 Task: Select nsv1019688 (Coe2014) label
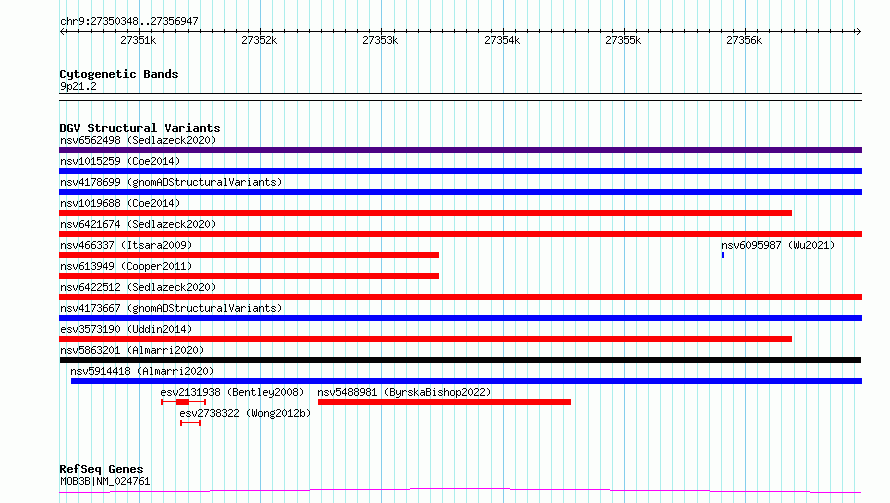(x=120, y=203)
